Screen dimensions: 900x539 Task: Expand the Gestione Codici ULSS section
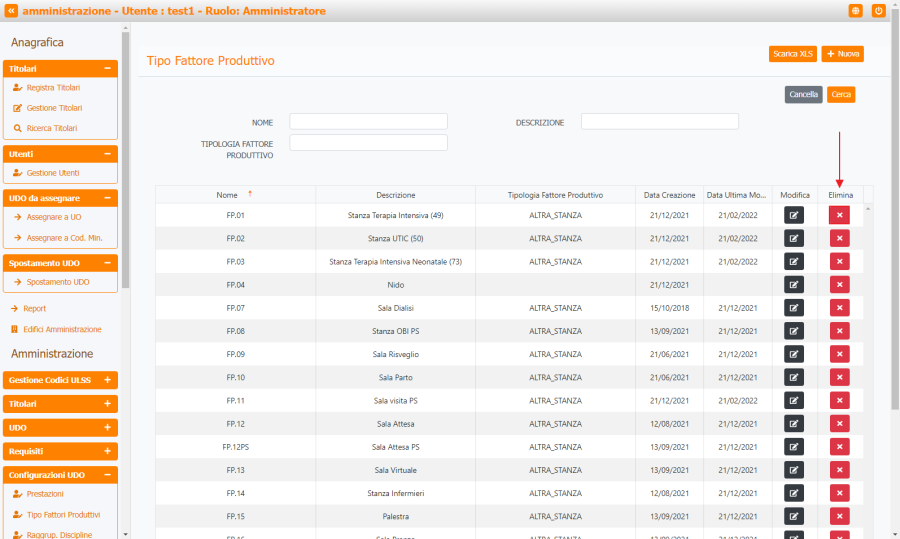pyautogui.click(x=107, y=380)
